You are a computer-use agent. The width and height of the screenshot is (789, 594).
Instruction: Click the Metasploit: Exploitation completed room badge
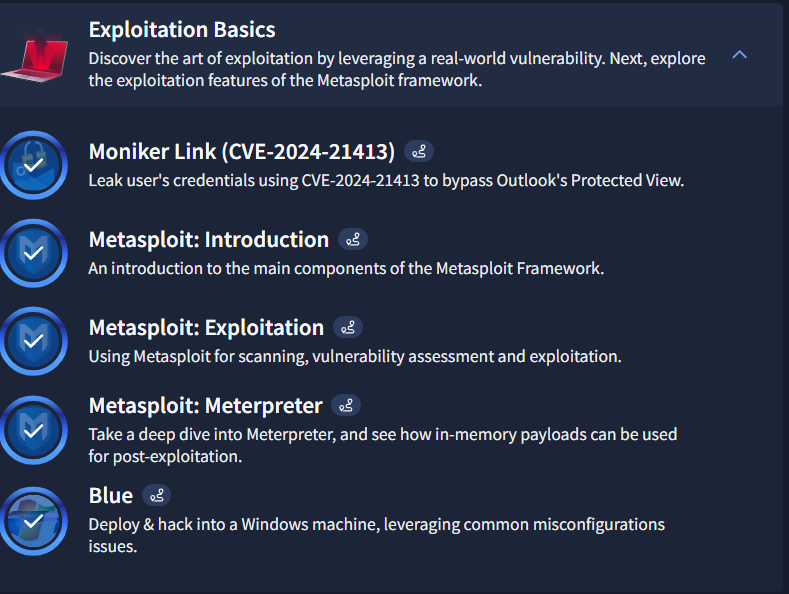(33, 341)
